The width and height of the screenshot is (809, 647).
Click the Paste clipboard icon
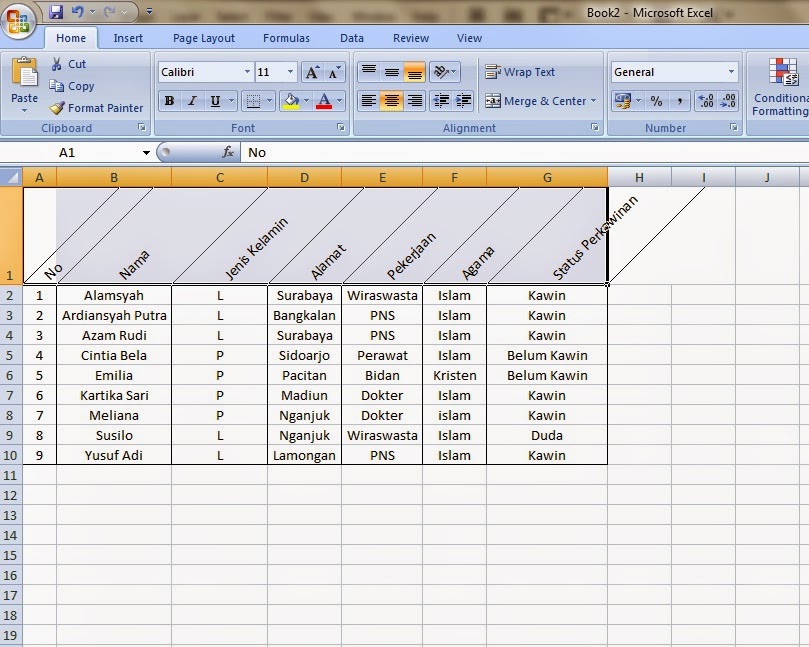(24, 72)
